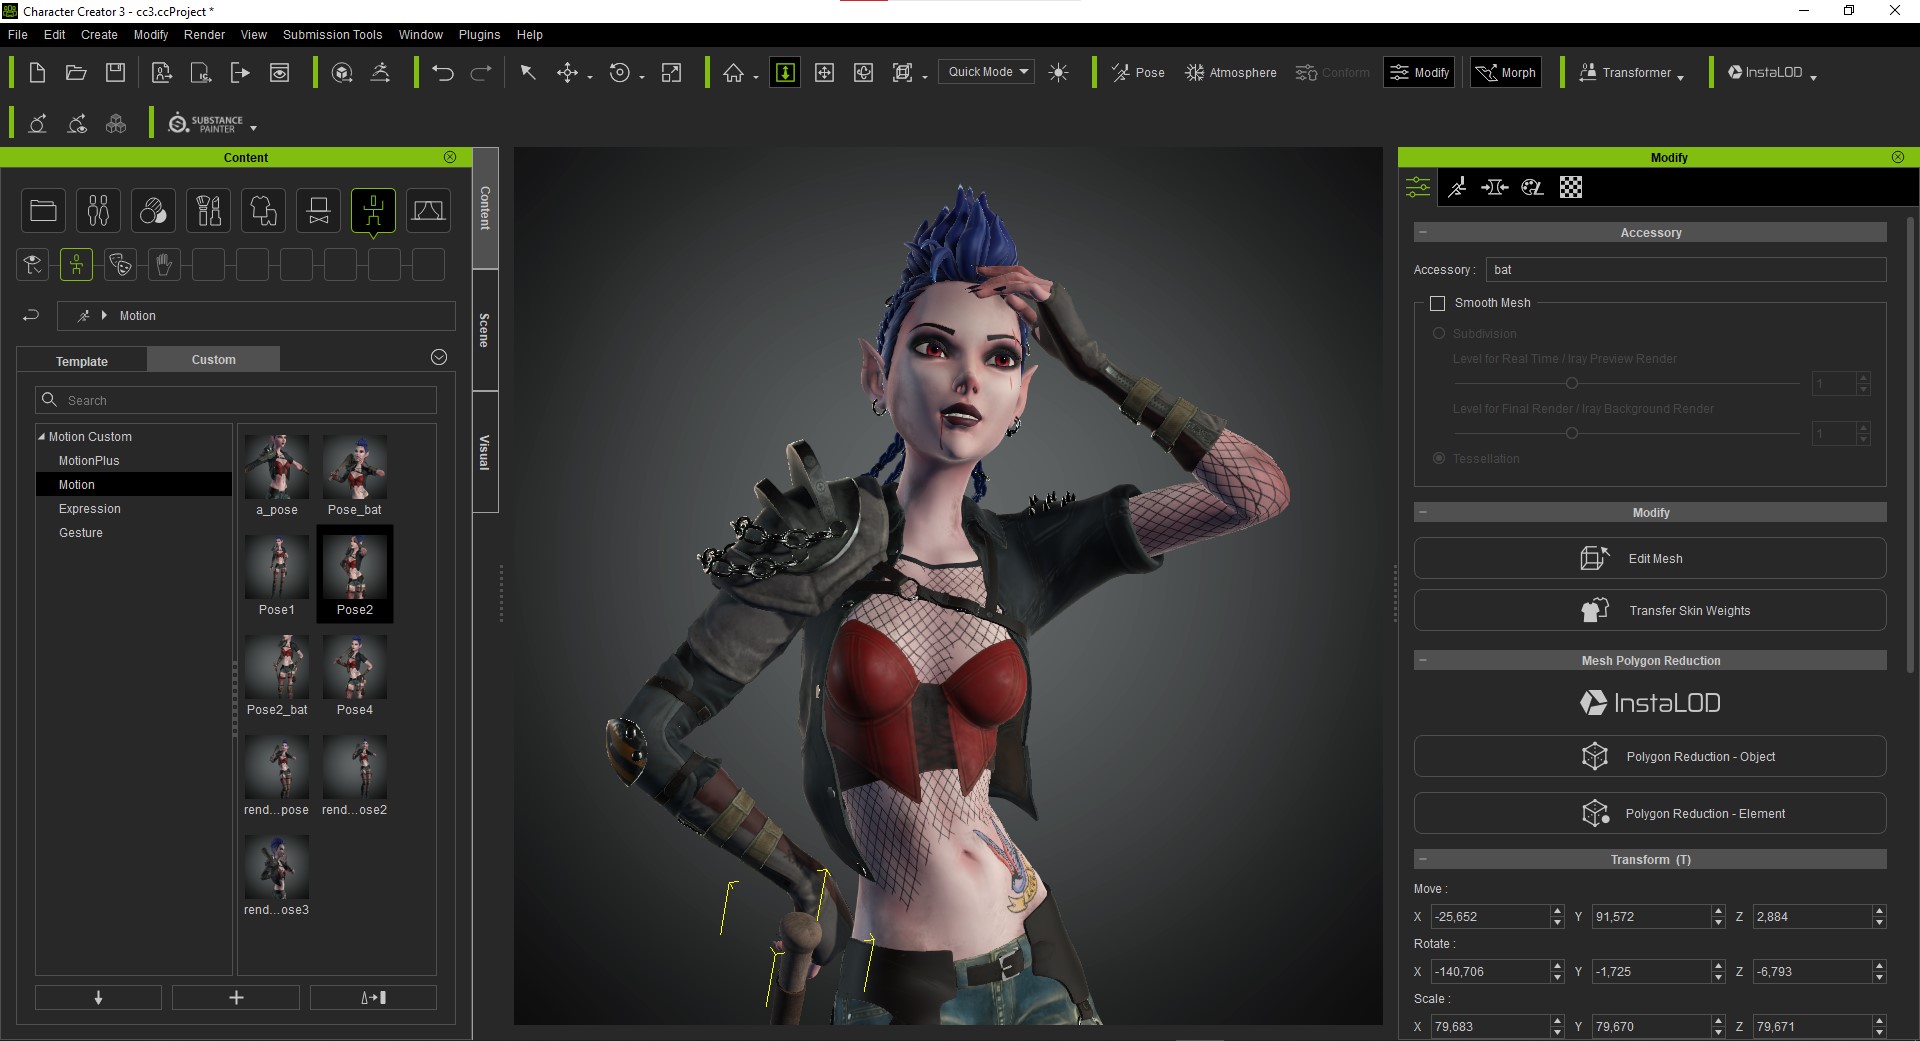The width and height of the screenshot is (1920, 1041).
Task: Collapse the Motion Custom tree node
Action: (x=41, y=436)
